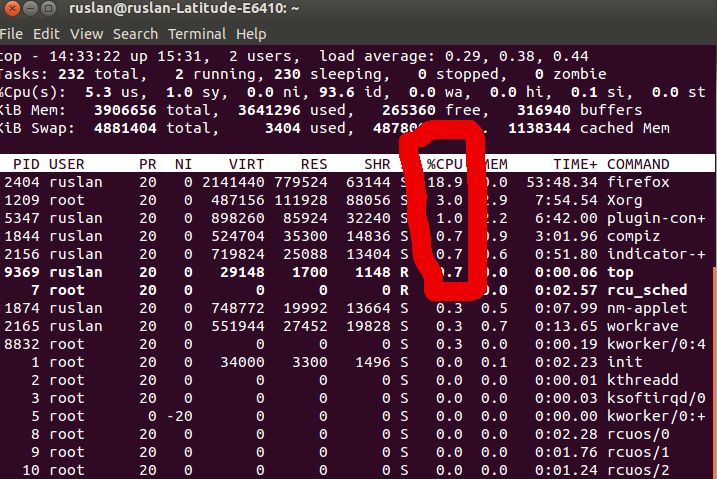The width and height of the screenshot is (717, 479).
Task: Select the bold top command name
Action: [621, 272]
